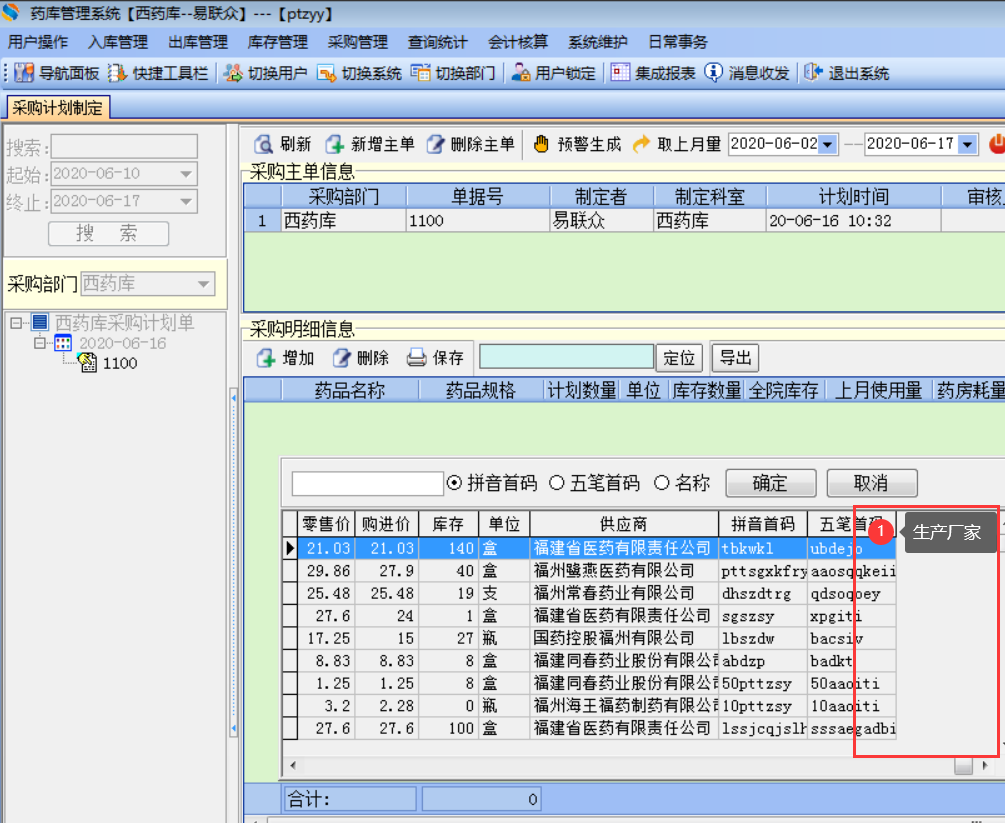Click the light-blue locate input field

[567, 358]
